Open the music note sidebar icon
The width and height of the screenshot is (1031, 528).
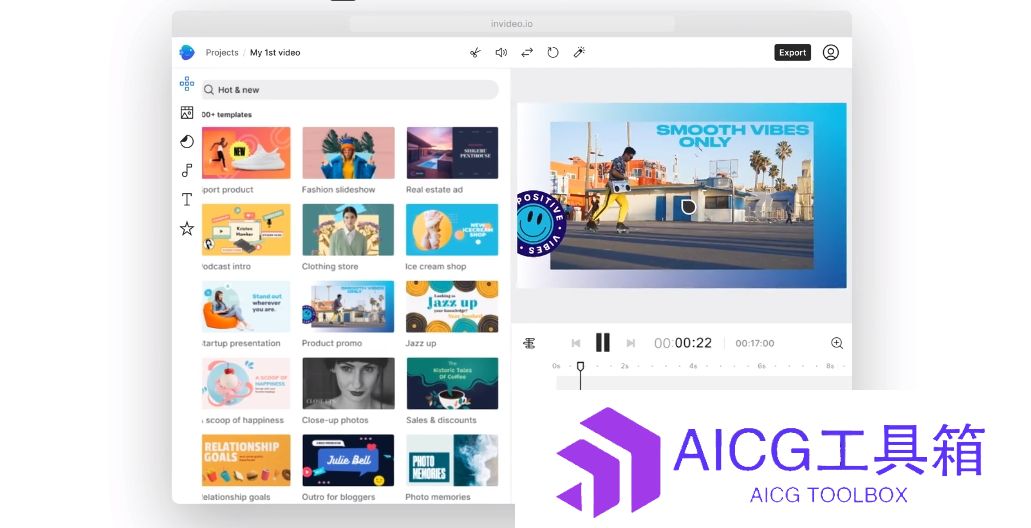coord(187,170)
